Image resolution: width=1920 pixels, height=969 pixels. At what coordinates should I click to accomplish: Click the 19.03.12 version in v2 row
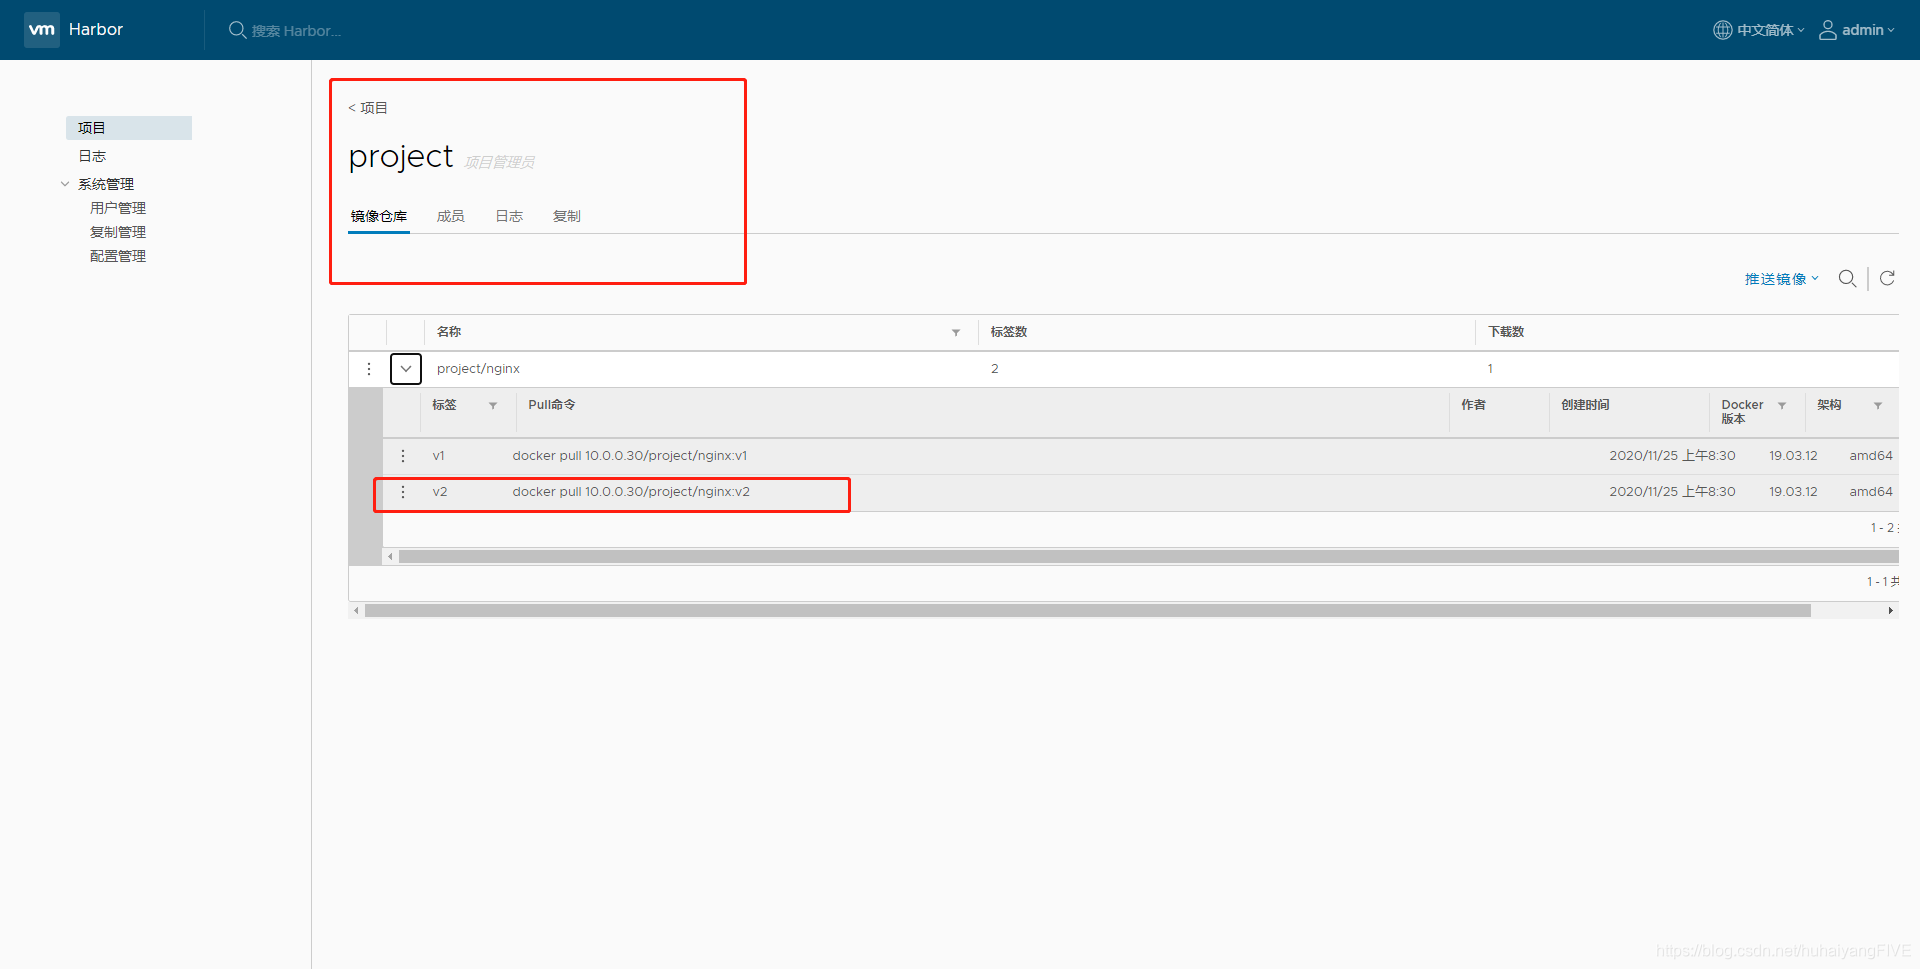[x=1793, y=492]
